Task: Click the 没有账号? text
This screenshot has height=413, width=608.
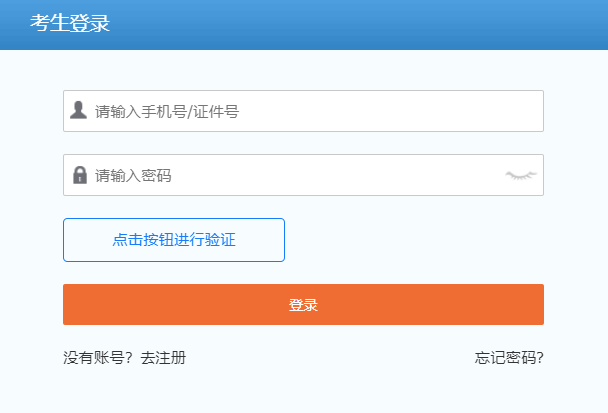Action: (98, 358)
